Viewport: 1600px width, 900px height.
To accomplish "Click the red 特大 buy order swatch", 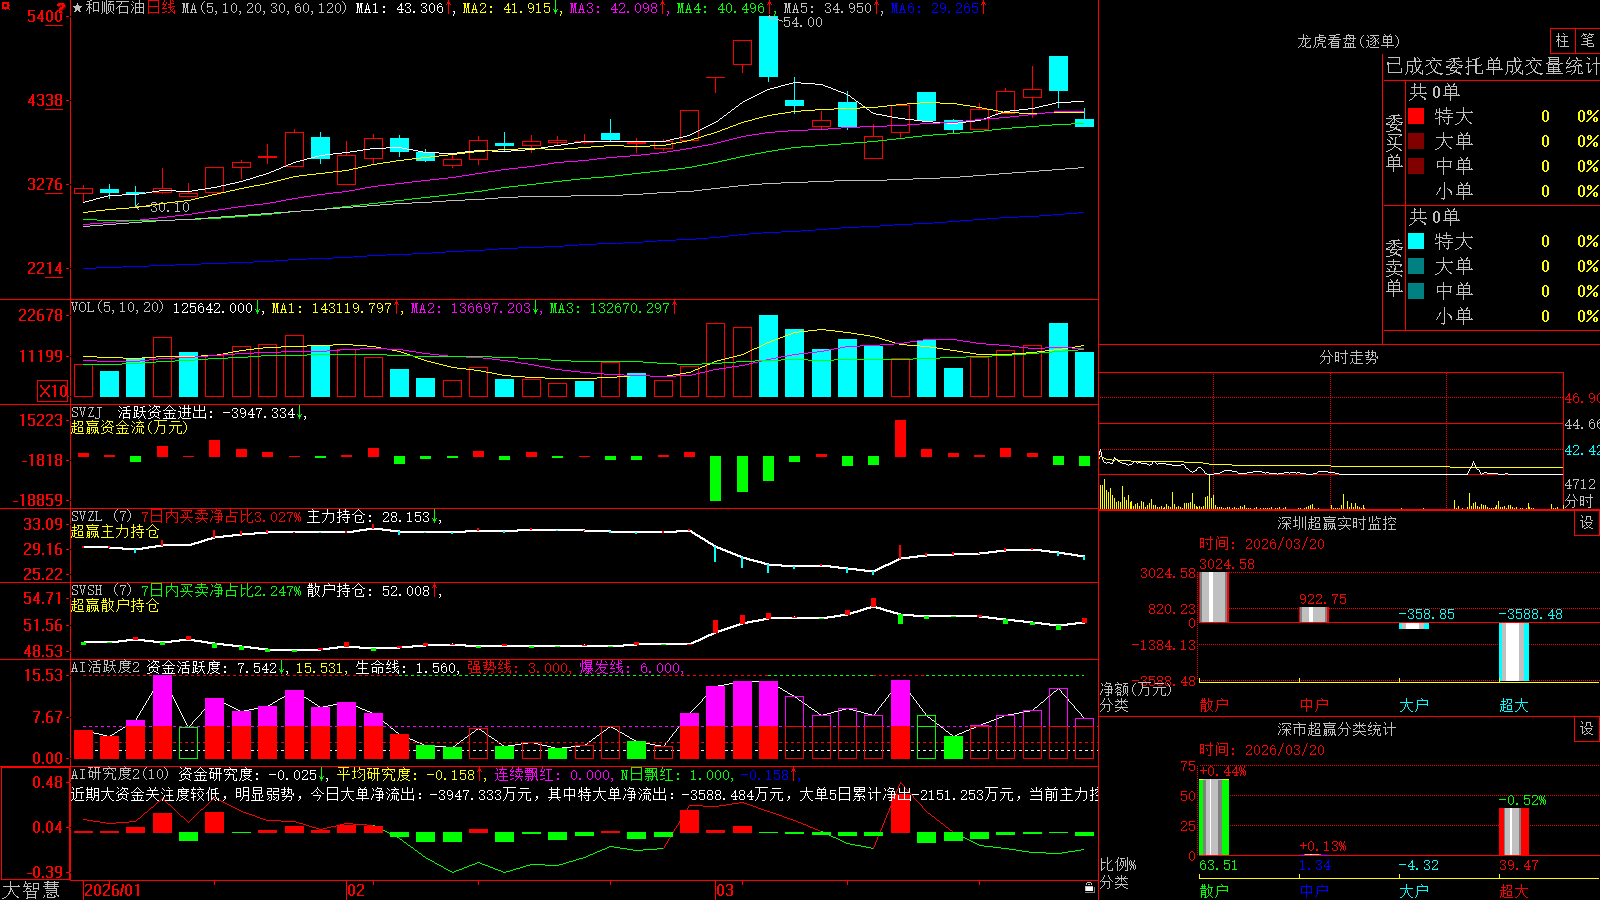I will pyautogui.click(x=1416, y=116).
